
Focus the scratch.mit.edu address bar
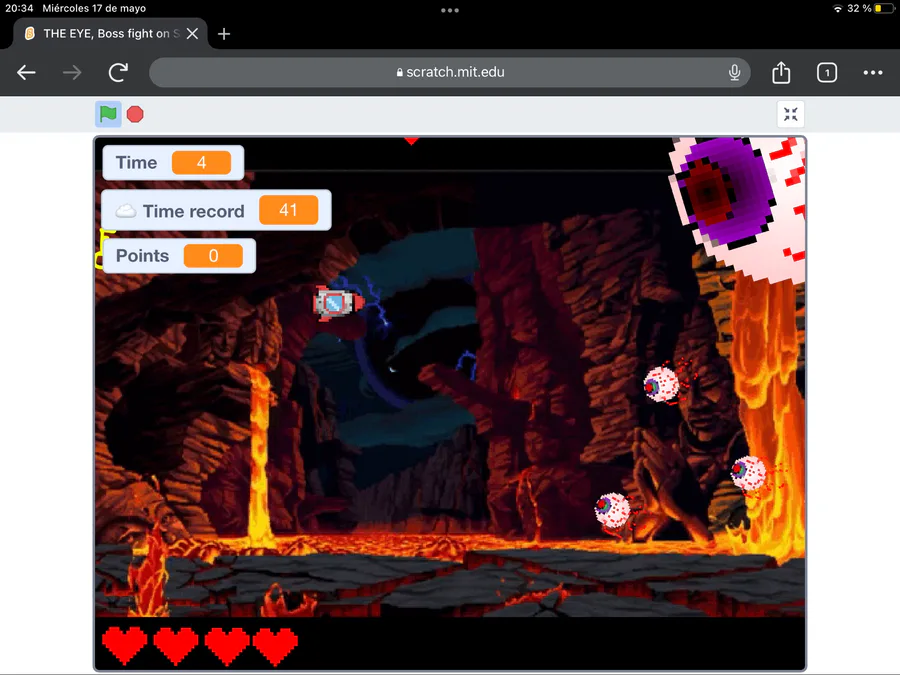coord(449,72)
